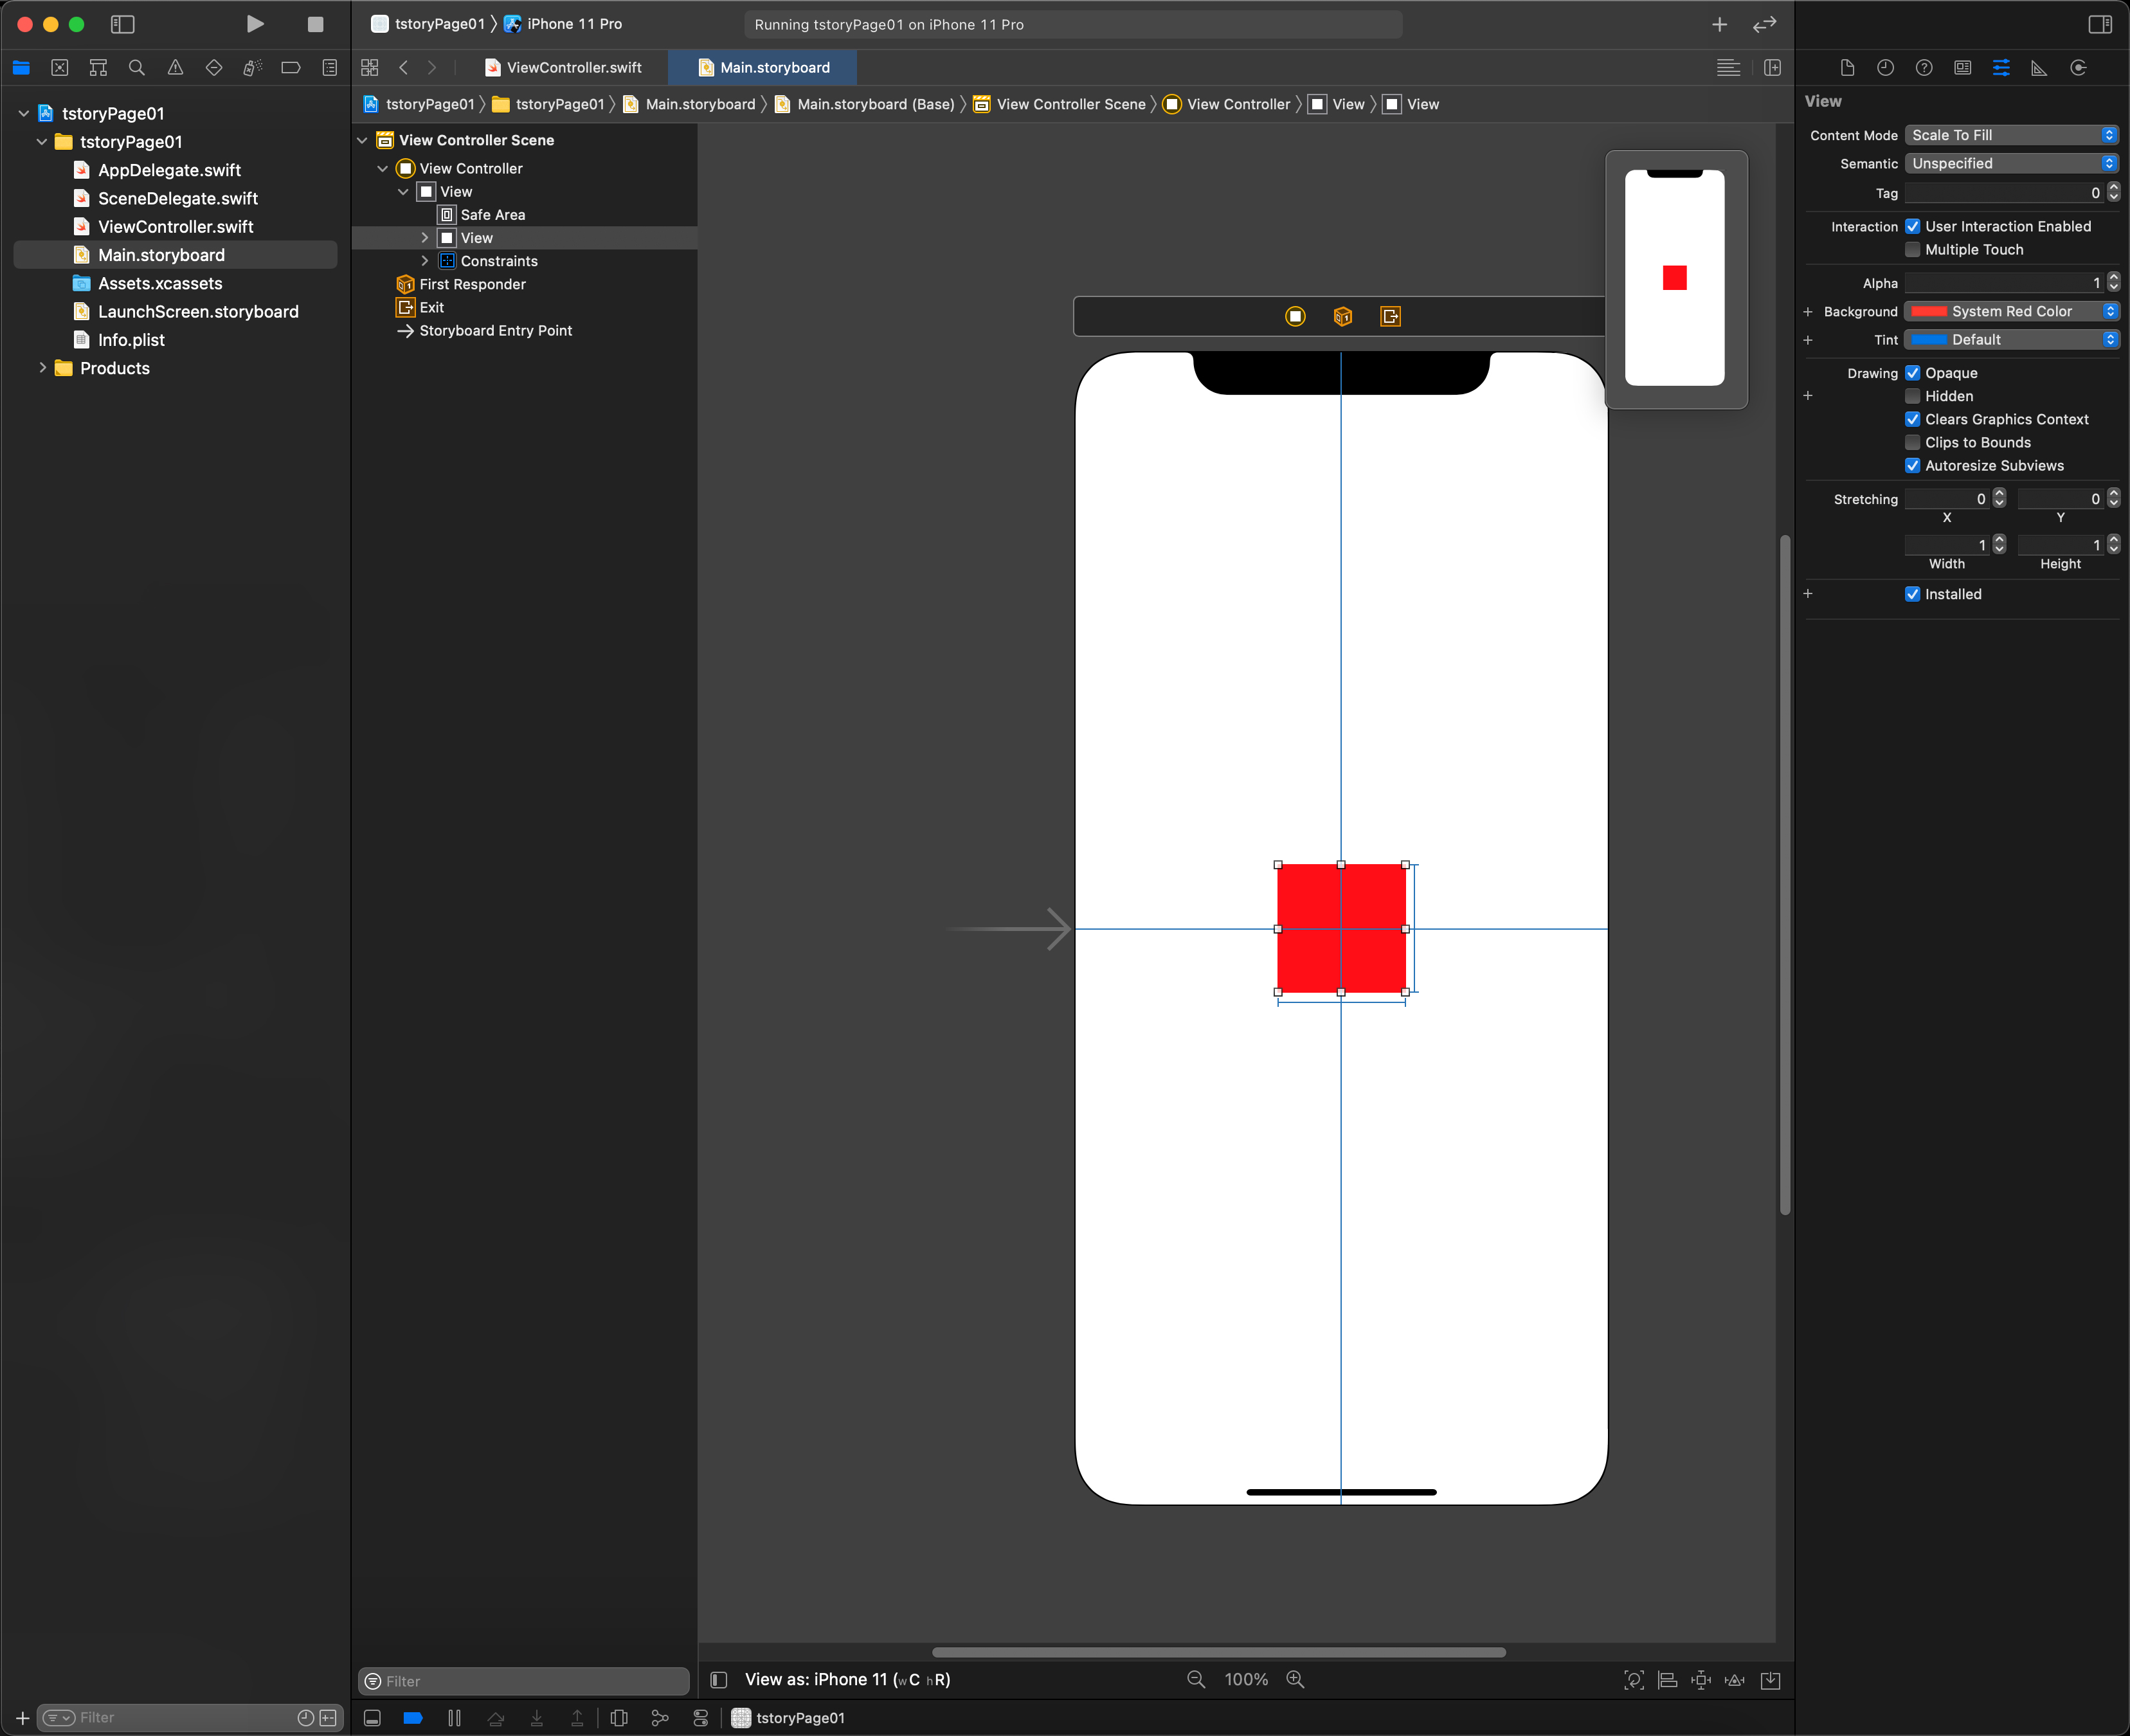2130x1736 pixels.
Task: Enable the Hidden checkbox
Action: (x=1912, y=396)
